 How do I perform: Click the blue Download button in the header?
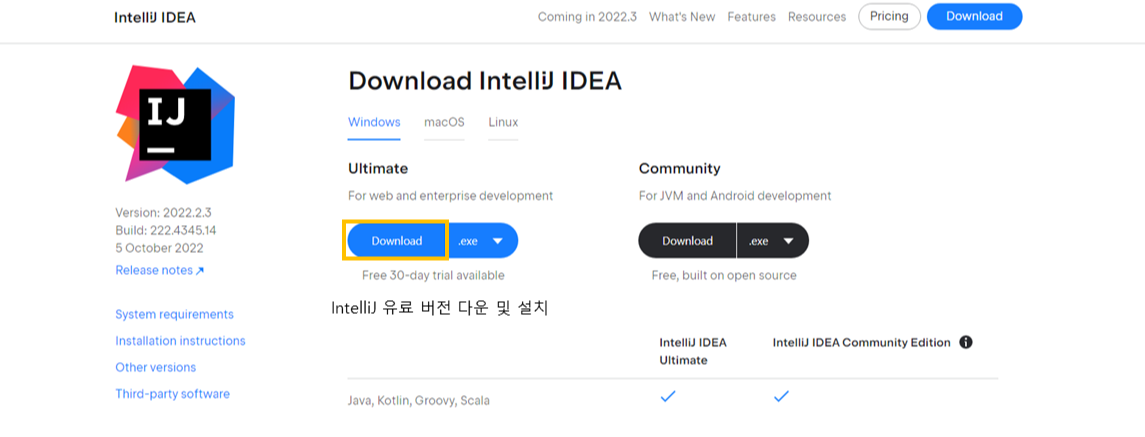[974, 16]
